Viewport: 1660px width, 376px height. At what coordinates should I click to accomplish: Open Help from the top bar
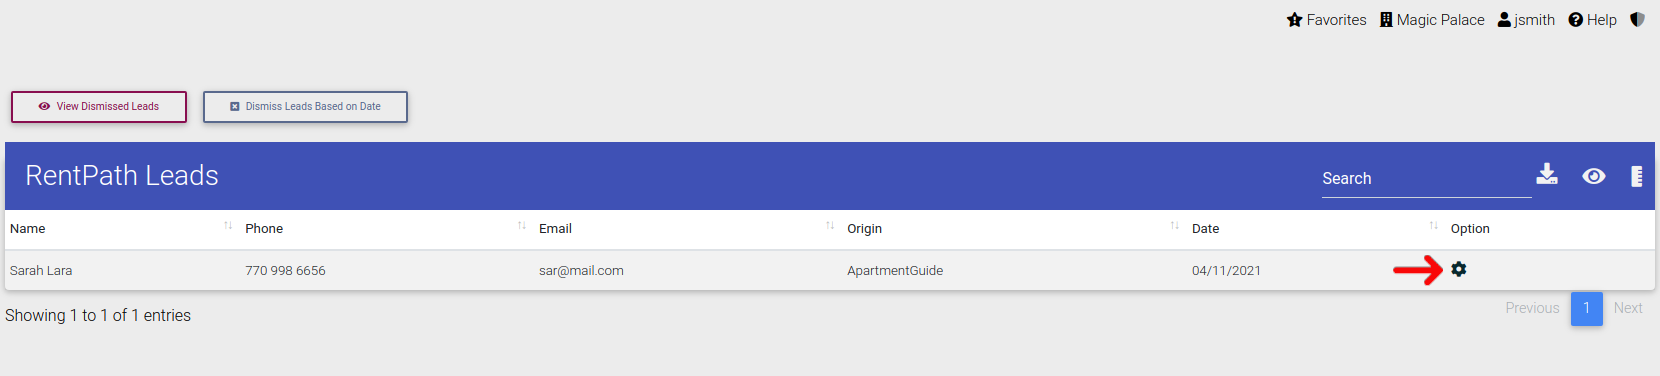[1592, 20]
